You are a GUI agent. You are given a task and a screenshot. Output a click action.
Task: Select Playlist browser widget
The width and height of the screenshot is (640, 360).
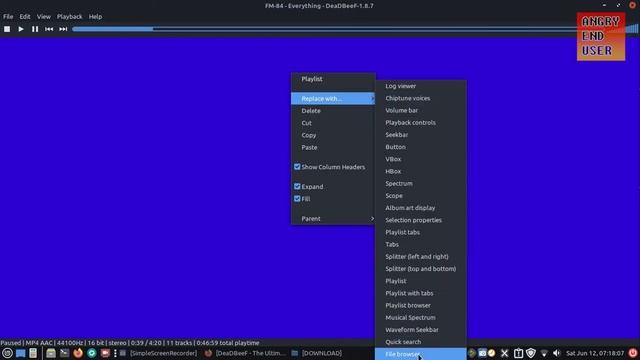coord(421,305)
